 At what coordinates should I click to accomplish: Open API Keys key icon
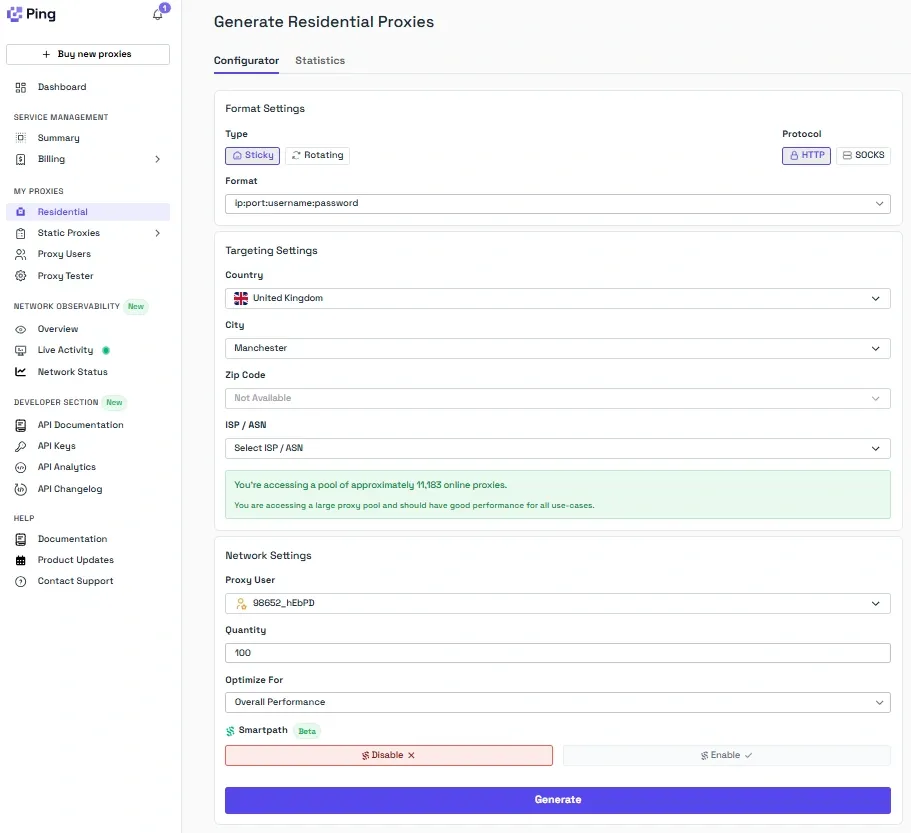[x=21, y=446]
